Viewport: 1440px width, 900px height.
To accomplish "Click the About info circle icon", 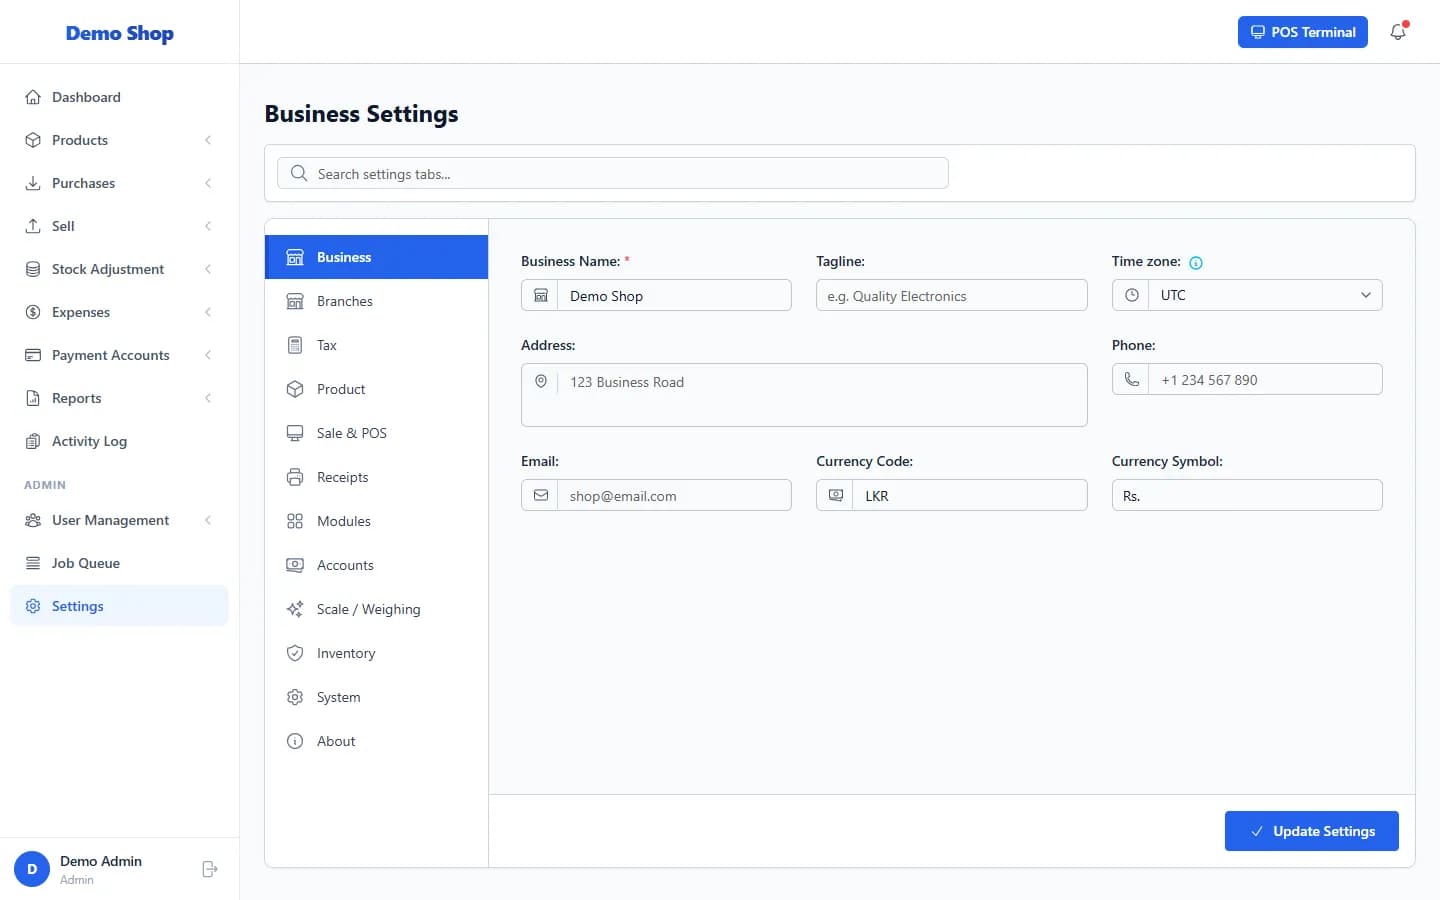I will coord(295,741).
